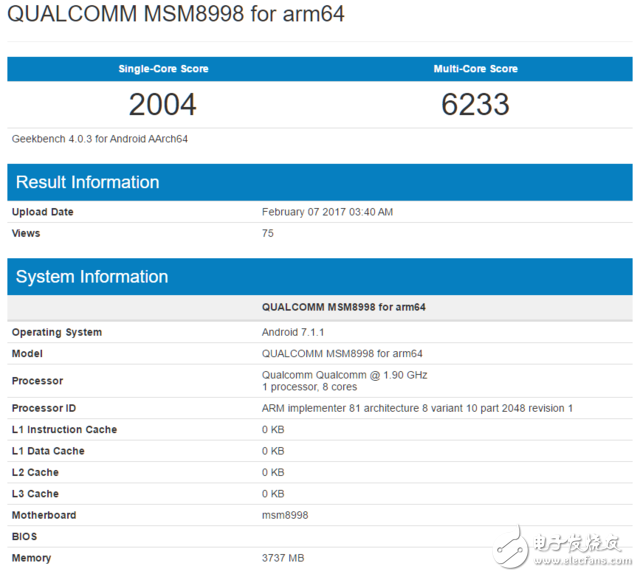
Task: Click the Geekbench 4.0.3 for Android text
Action: pos(100,139)
